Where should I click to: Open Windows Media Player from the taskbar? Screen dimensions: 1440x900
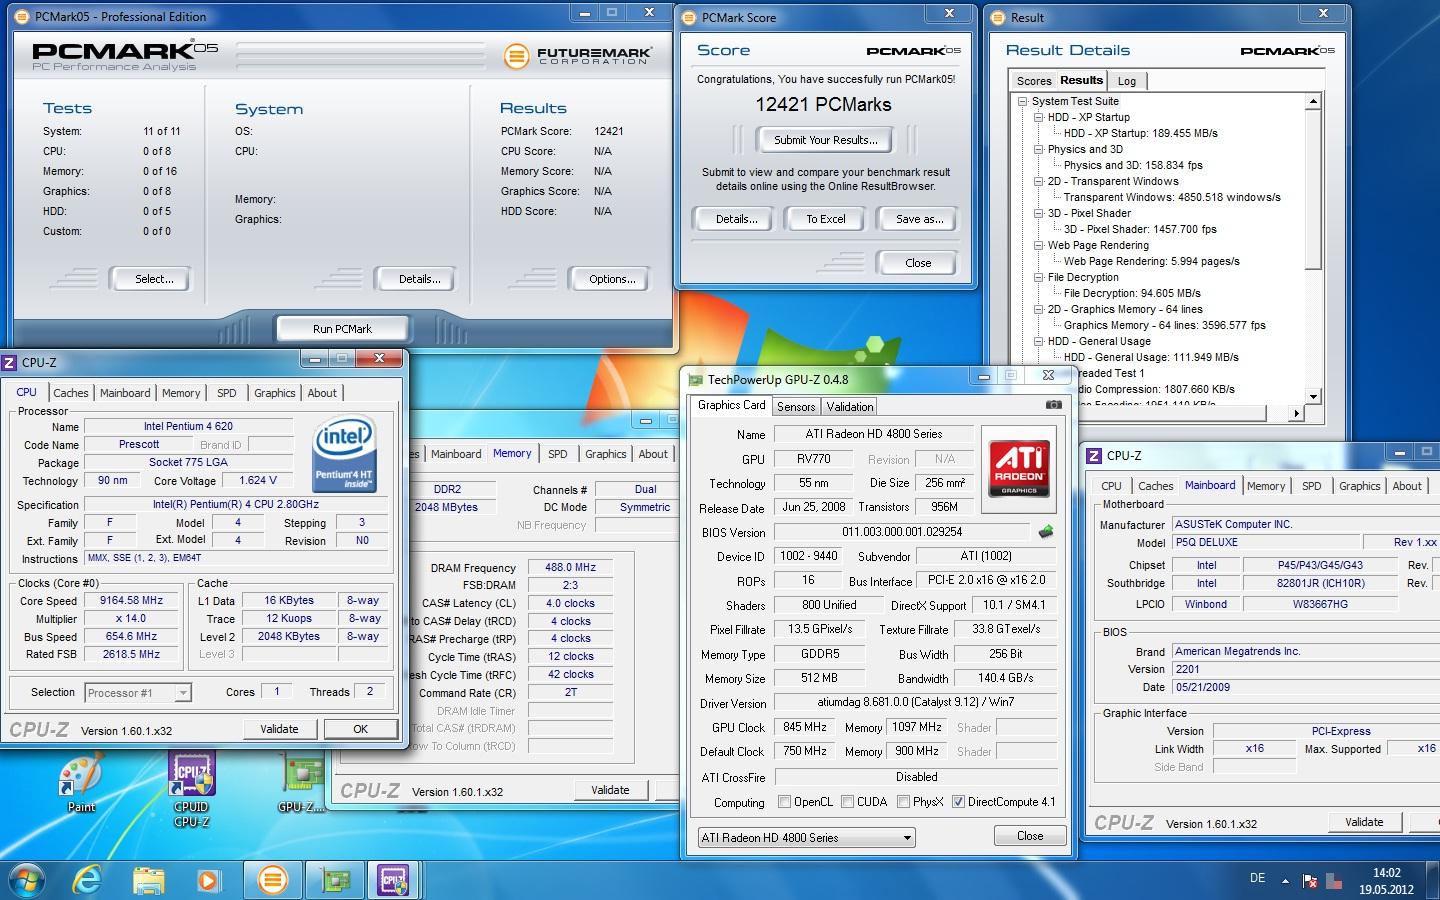pyautogui.click(x=208, y=880)
